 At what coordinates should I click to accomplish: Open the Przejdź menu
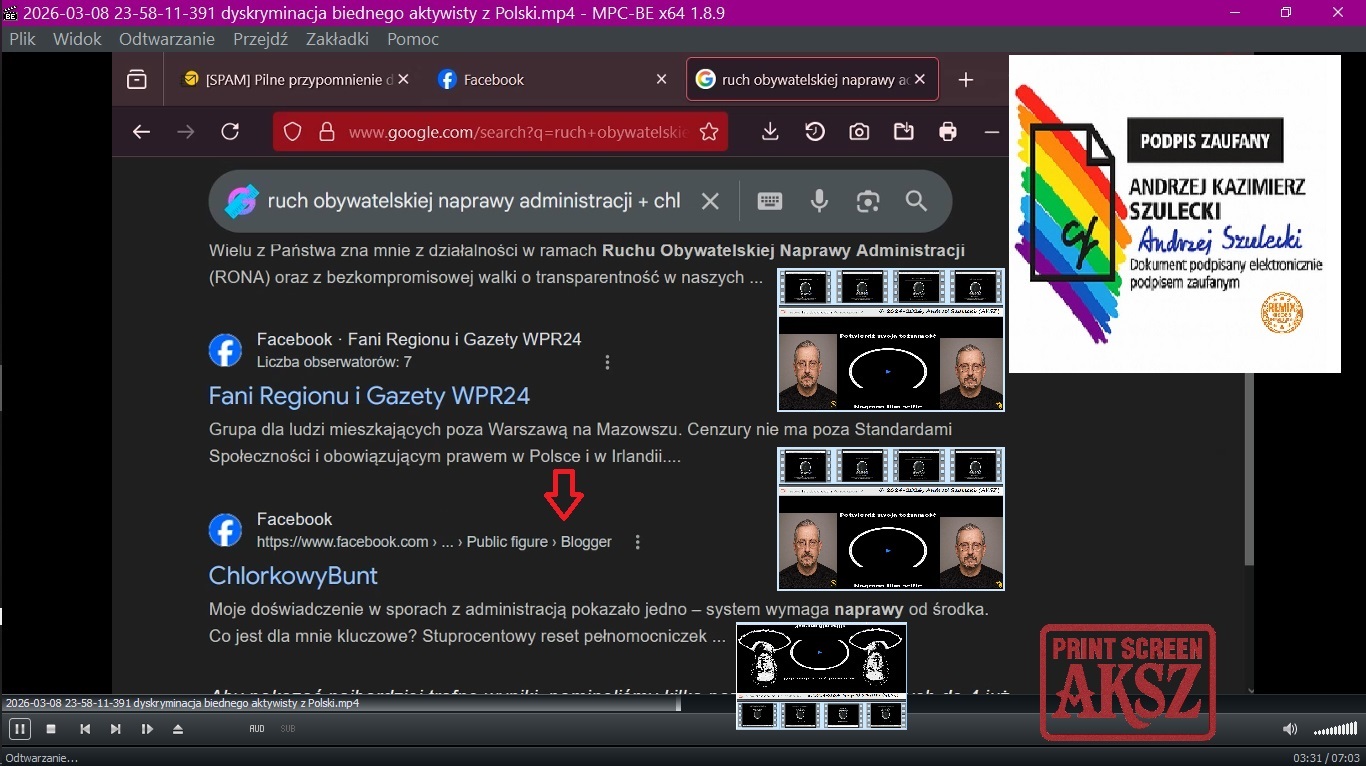(x=260, y=39)
